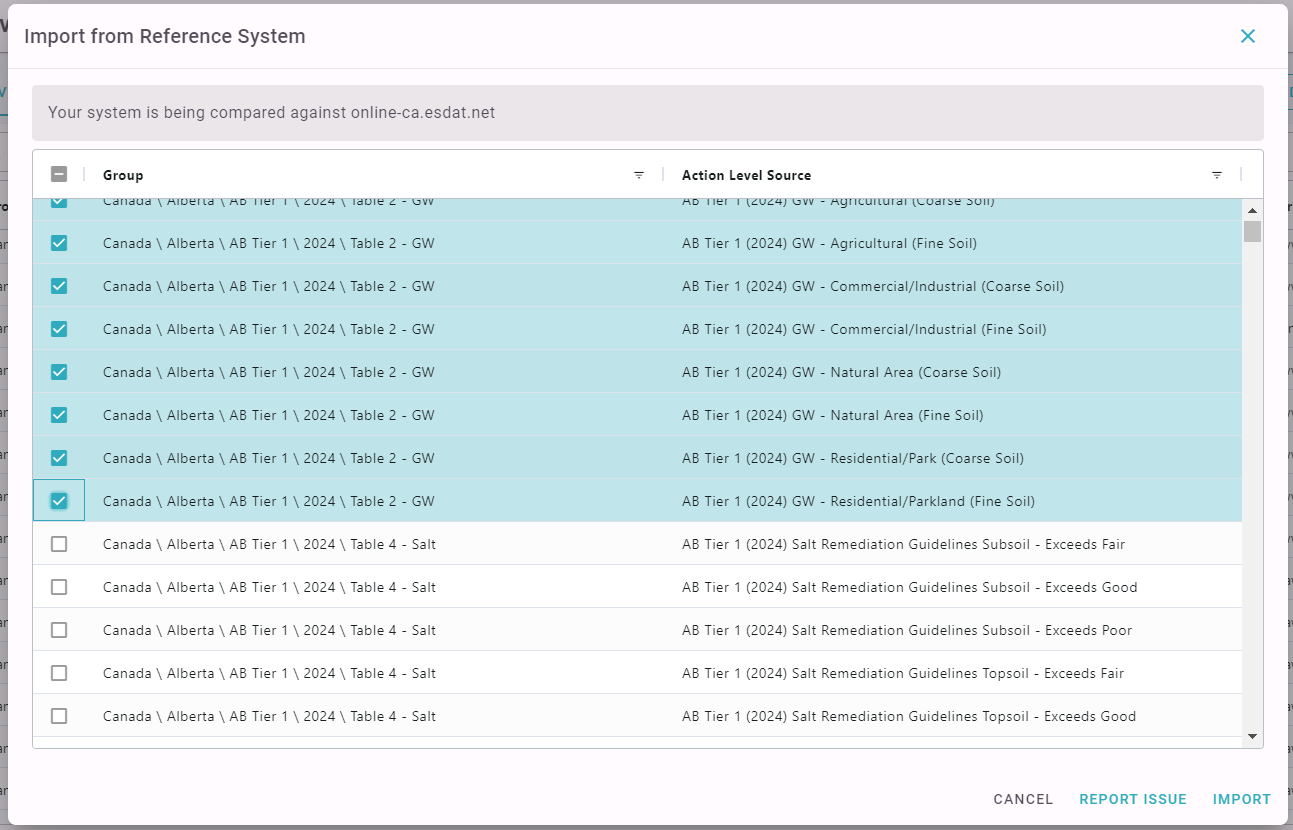Uncheck the GW - Agricultural (Fine Soil) row

[59, 243]
